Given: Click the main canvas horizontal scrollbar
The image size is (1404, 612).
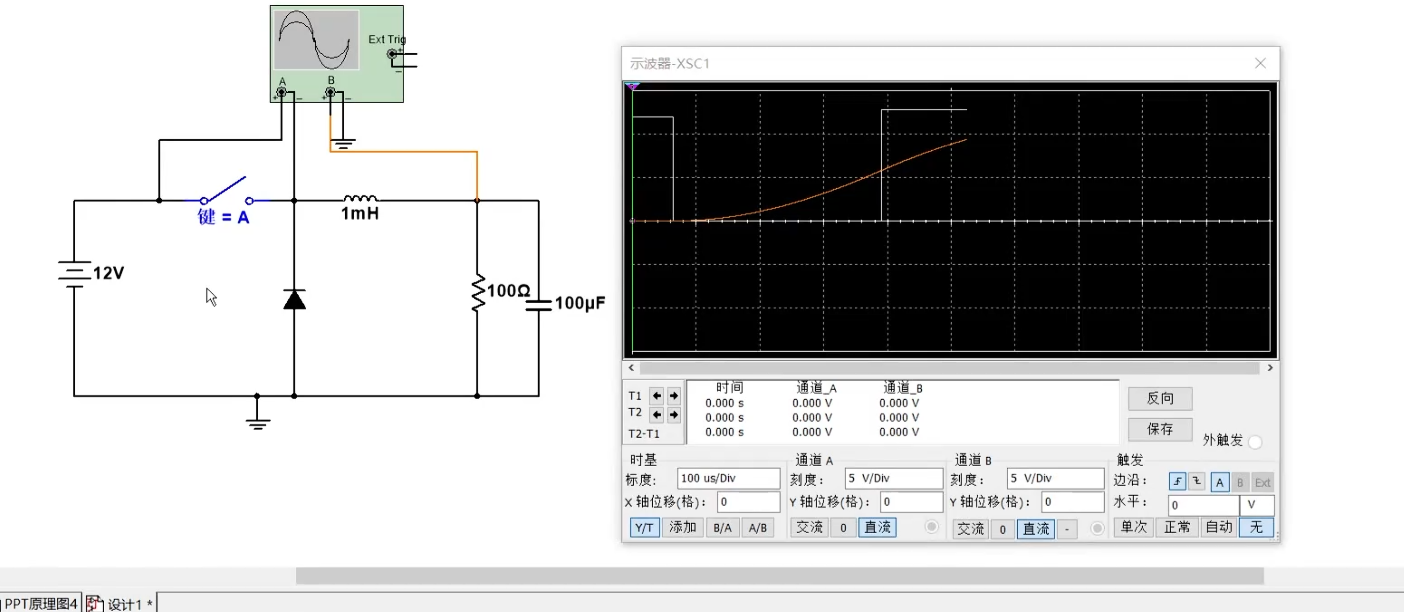Looking at the screenshot, I should point(779,576).
